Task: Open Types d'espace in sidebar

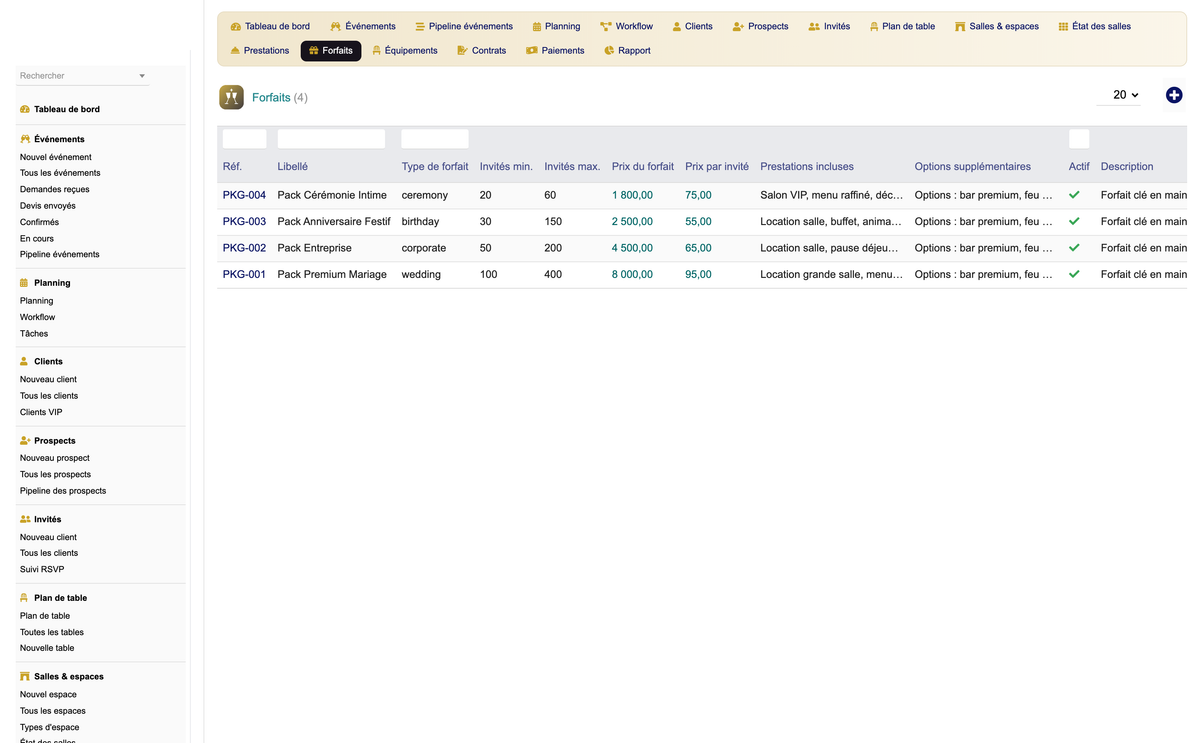Action: (50, 727)
